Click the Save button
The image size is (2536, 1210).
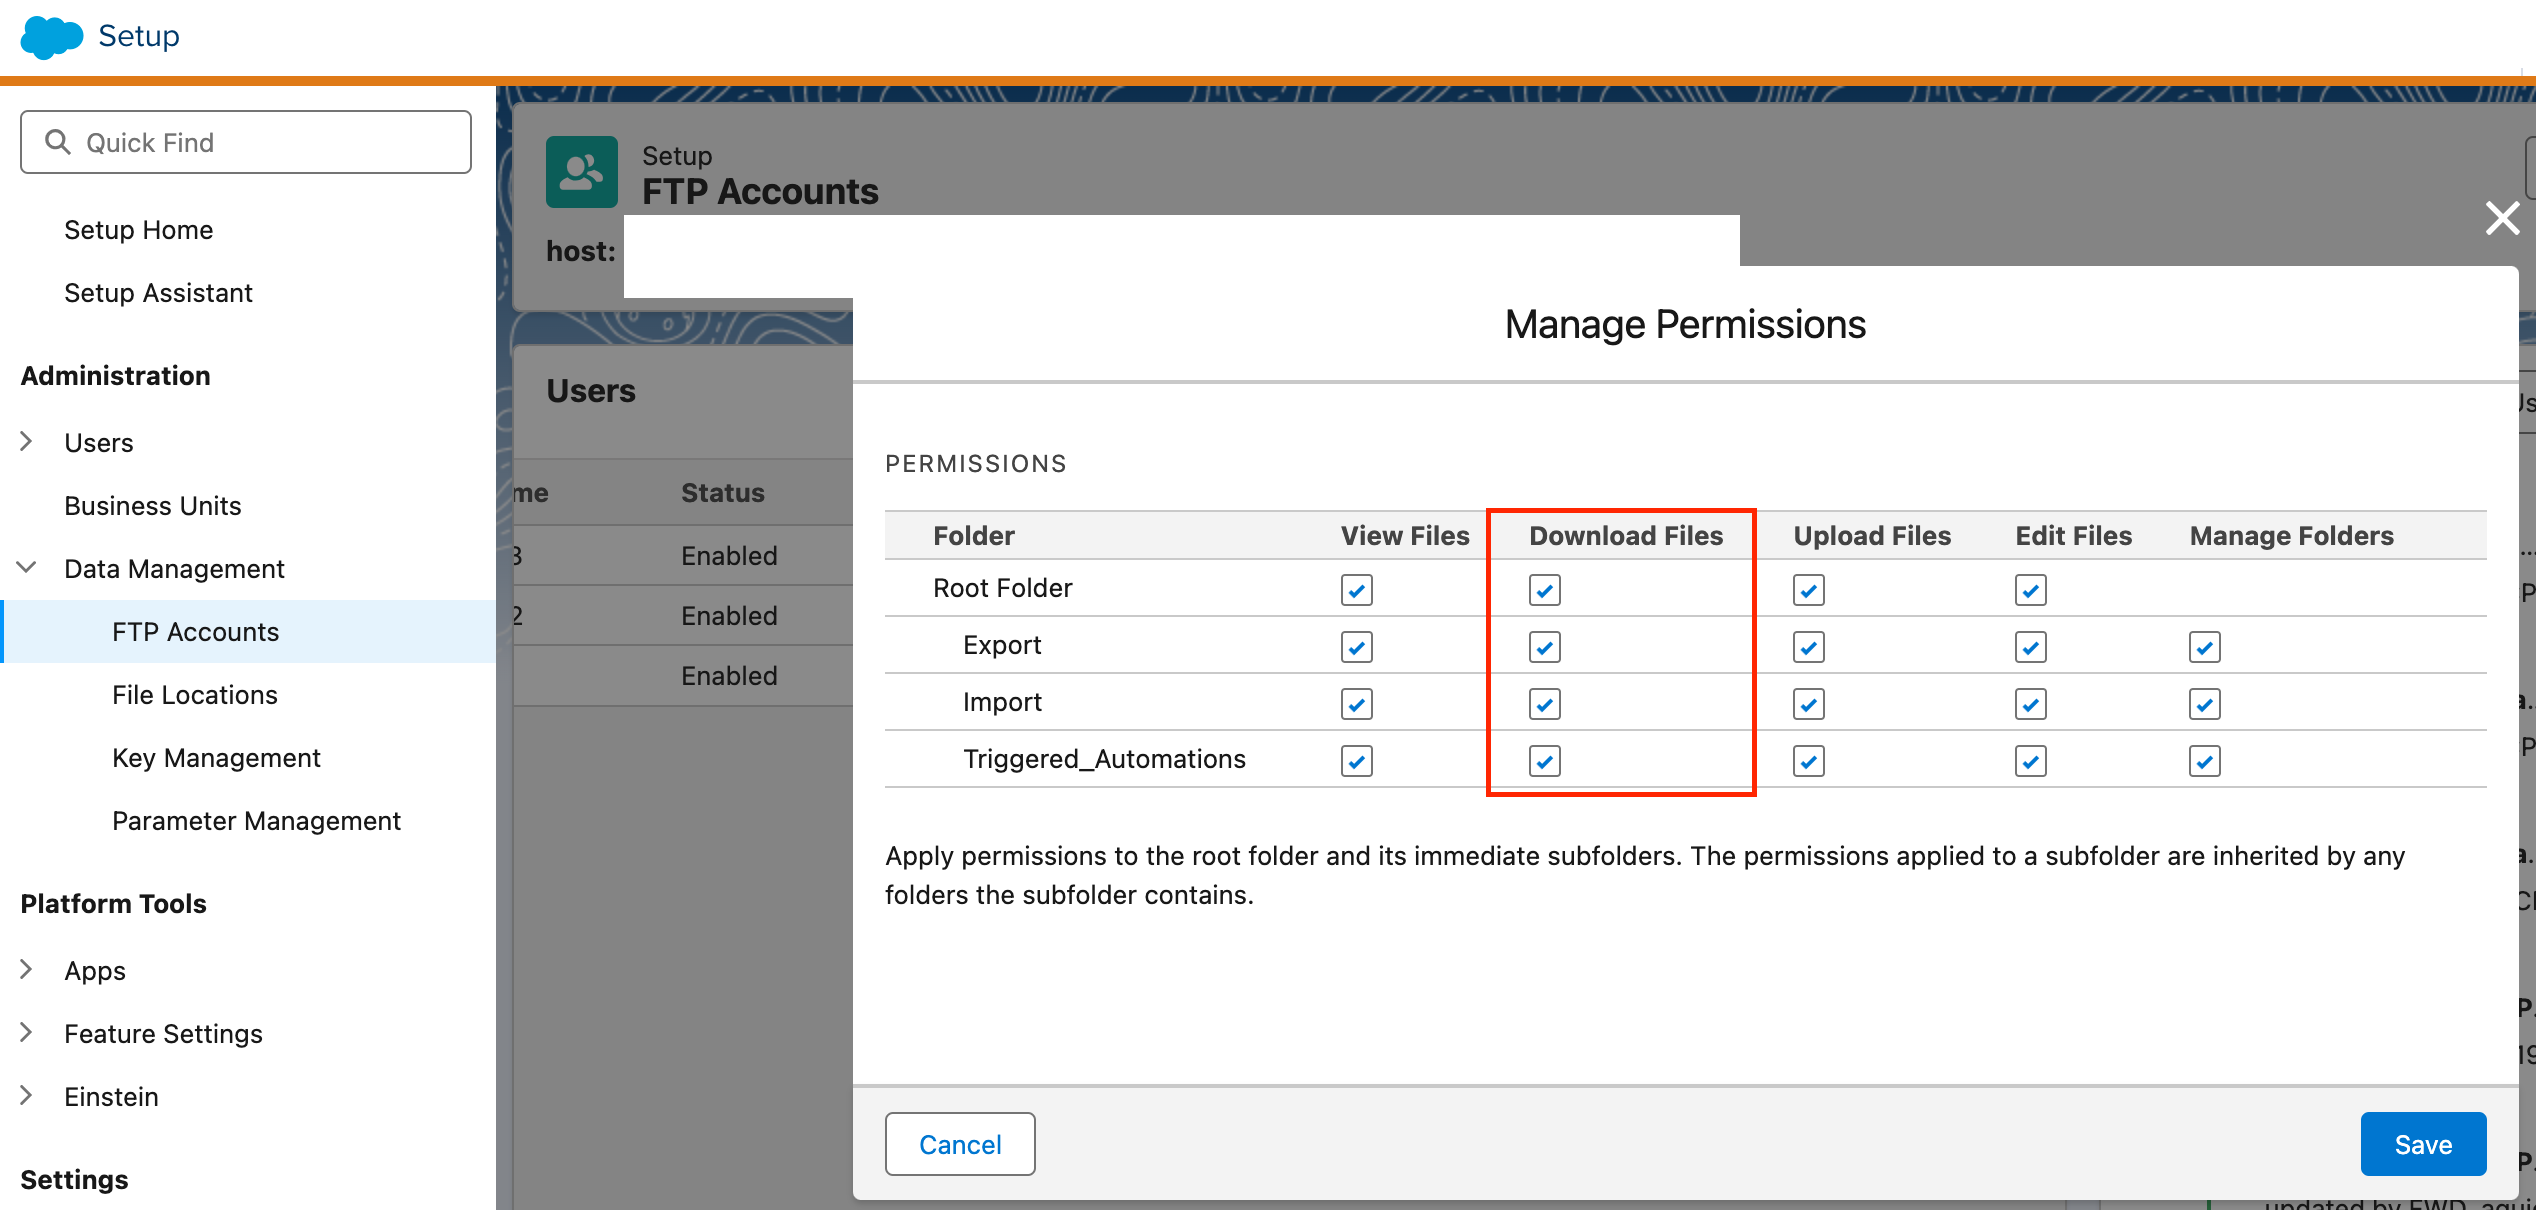pyautogui.click(x=2422, y=1144)
